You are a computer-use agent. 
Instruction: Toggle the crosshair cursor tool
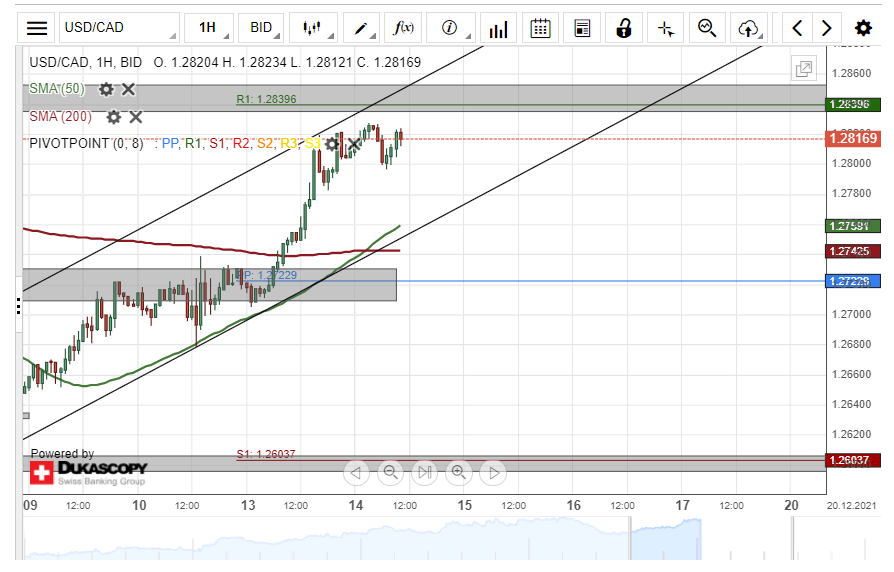[665, 28]
